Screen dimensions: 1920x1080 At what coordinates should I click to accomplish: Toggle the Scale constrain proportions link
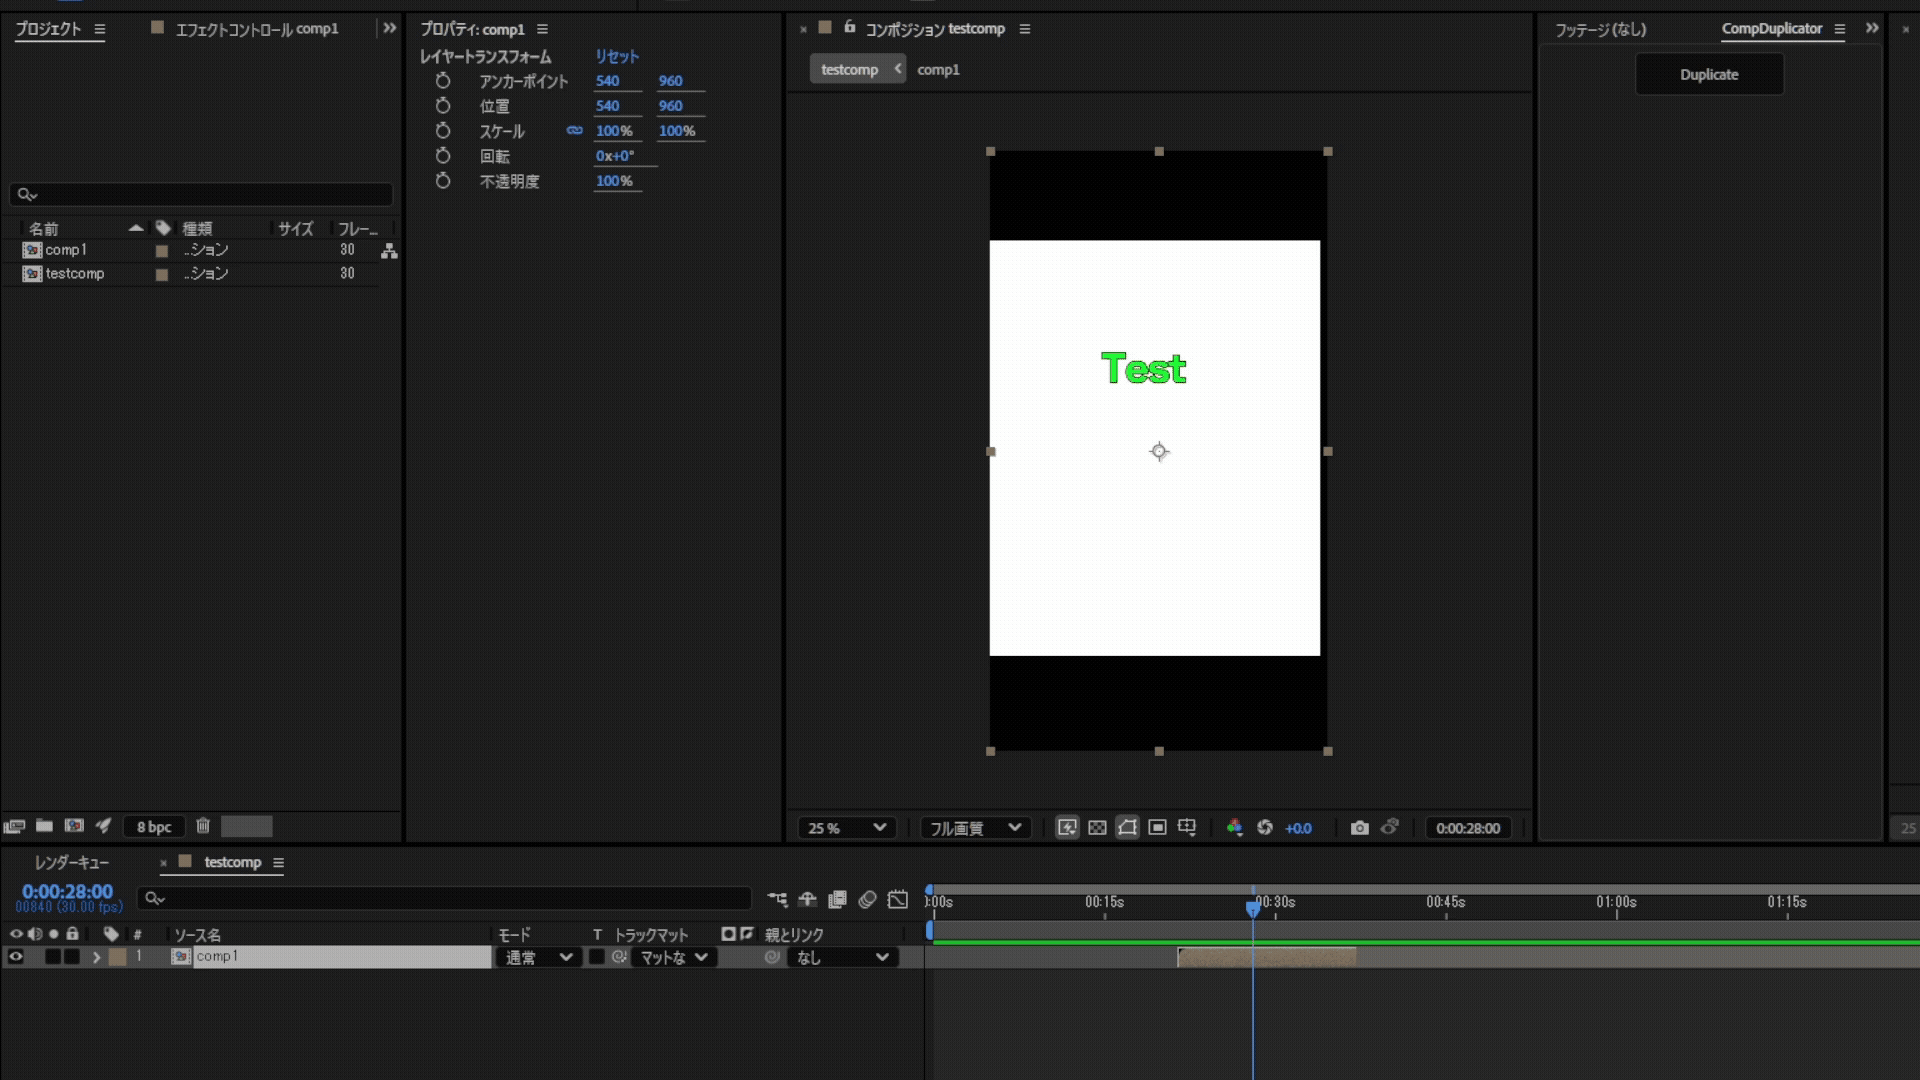point(574,131)
